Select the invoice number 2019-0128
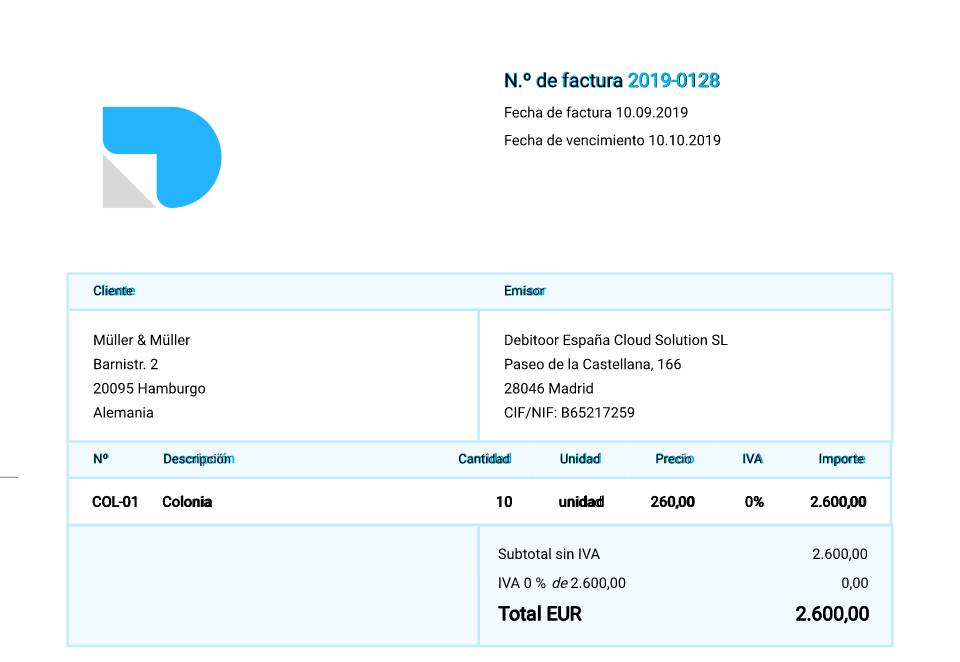Screen dimensions: 960x662 point(673,80)
